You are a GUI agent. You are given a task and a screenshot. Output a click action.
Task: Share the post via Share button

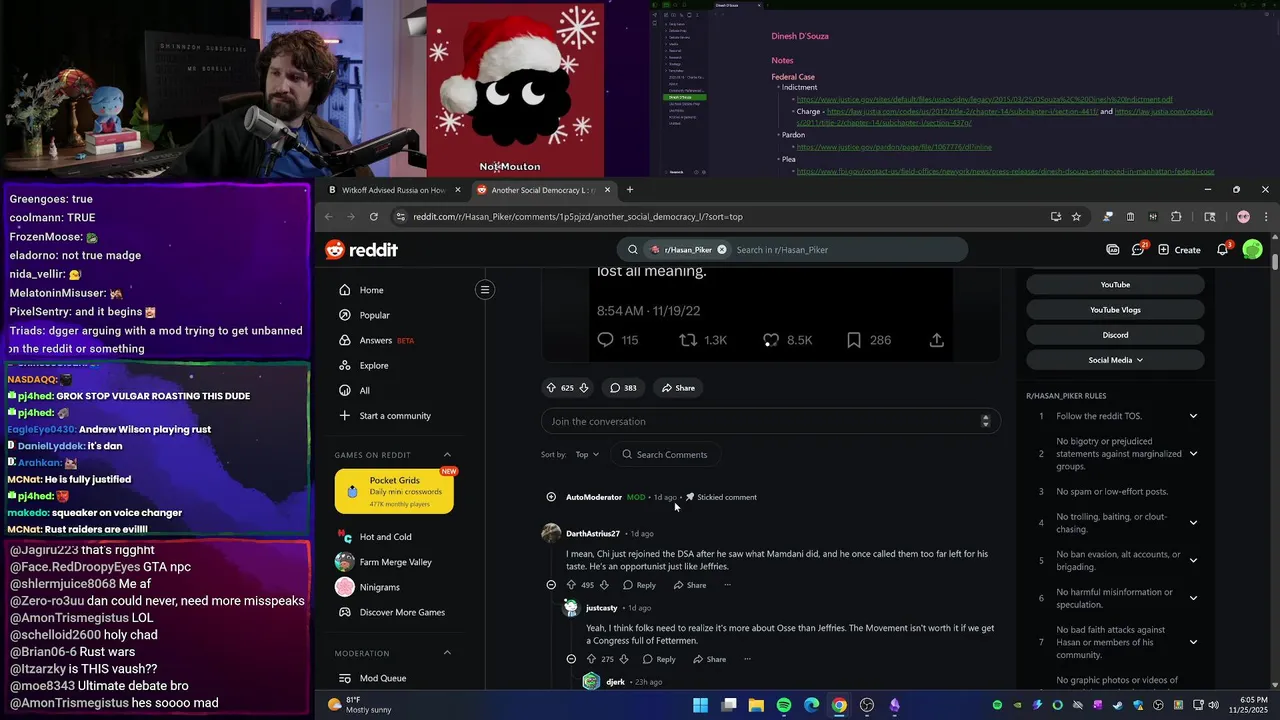(x=677, y=388)
